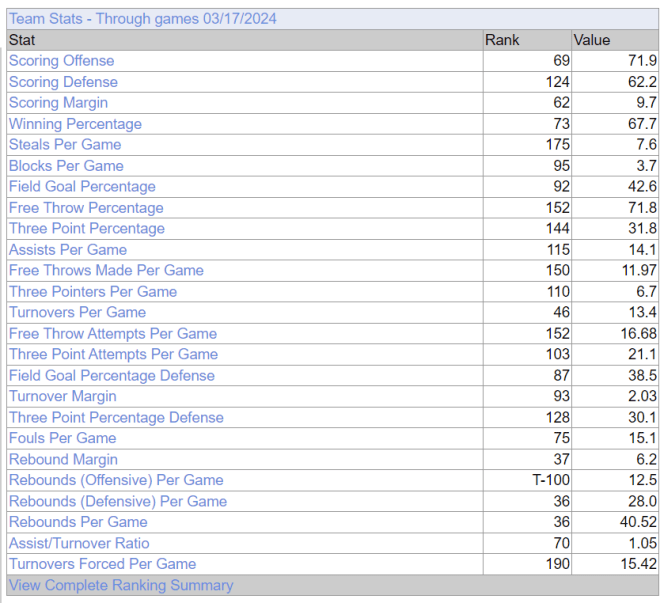The image size is (660, 603).
Task: Click the Field Goal Percentage link
Action: point(82,186)
